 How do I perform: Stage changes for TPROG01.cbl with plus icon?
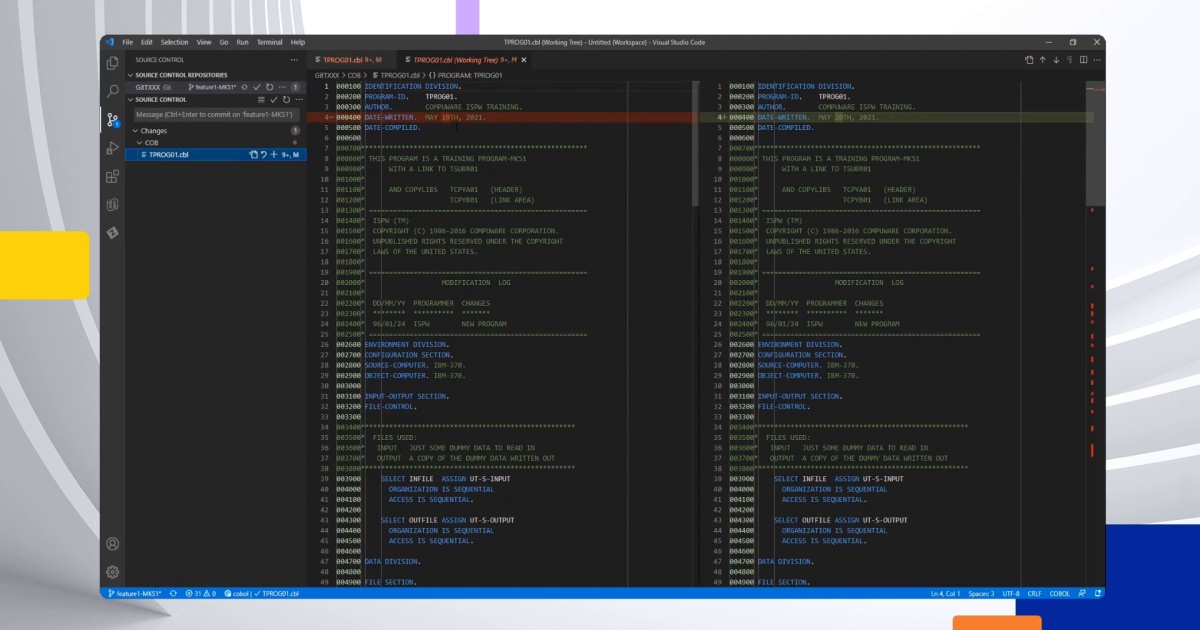pos(273,155)
